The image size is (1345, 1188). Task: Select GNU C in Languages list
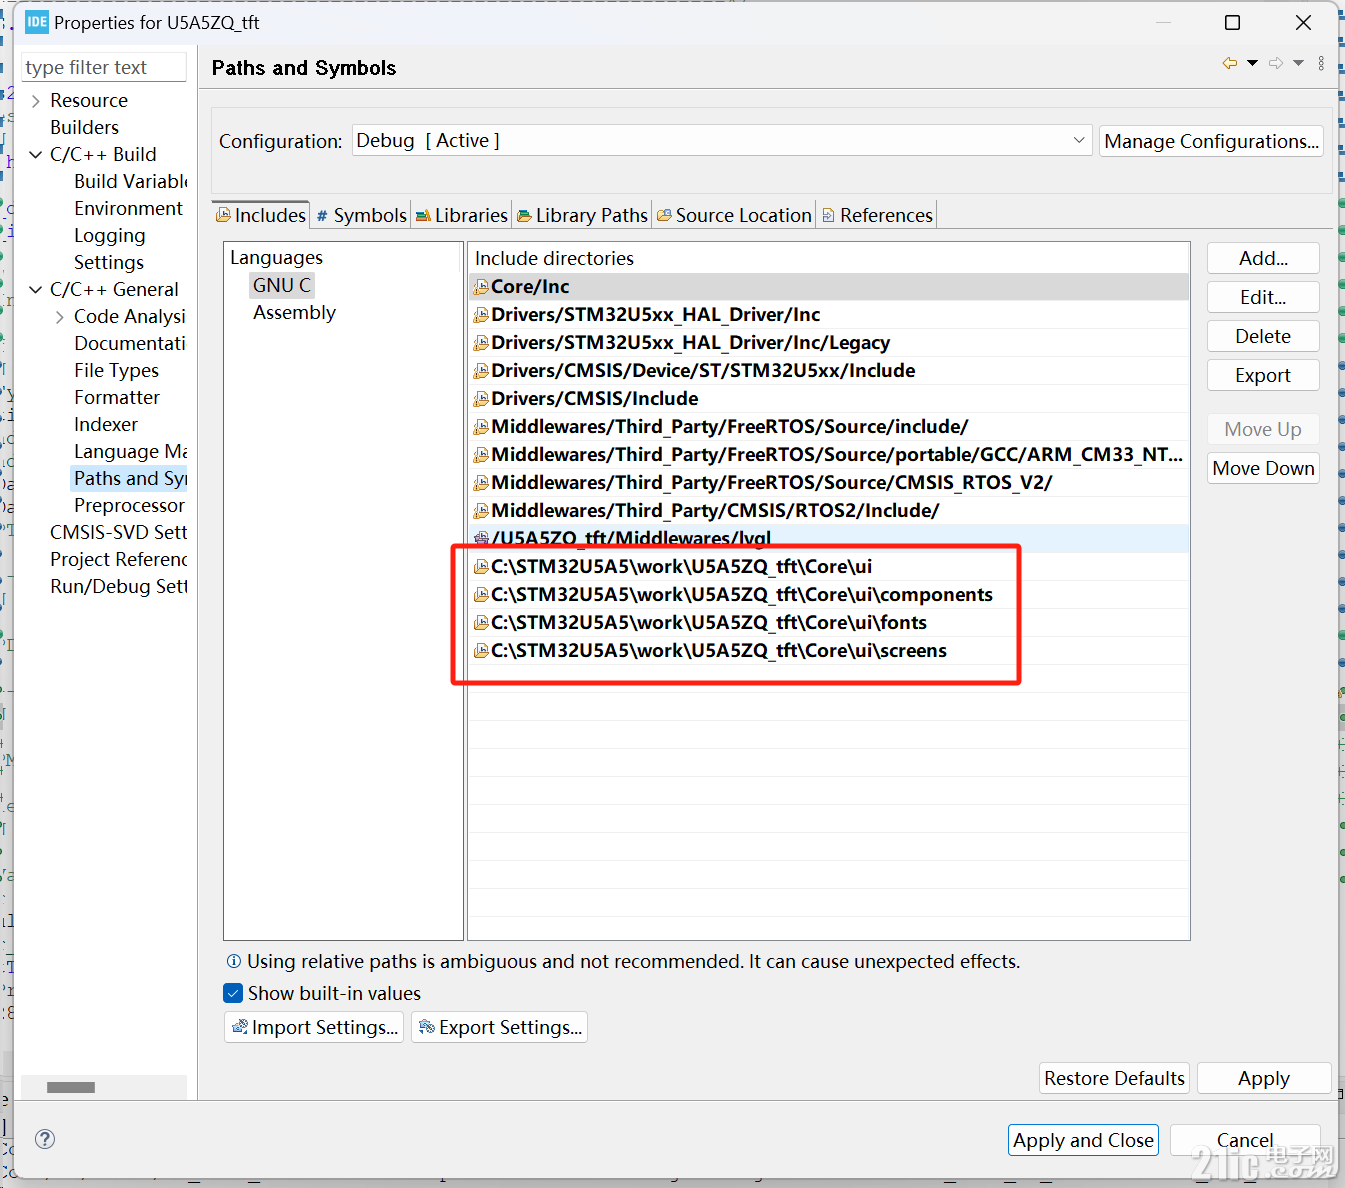(282, 285)
